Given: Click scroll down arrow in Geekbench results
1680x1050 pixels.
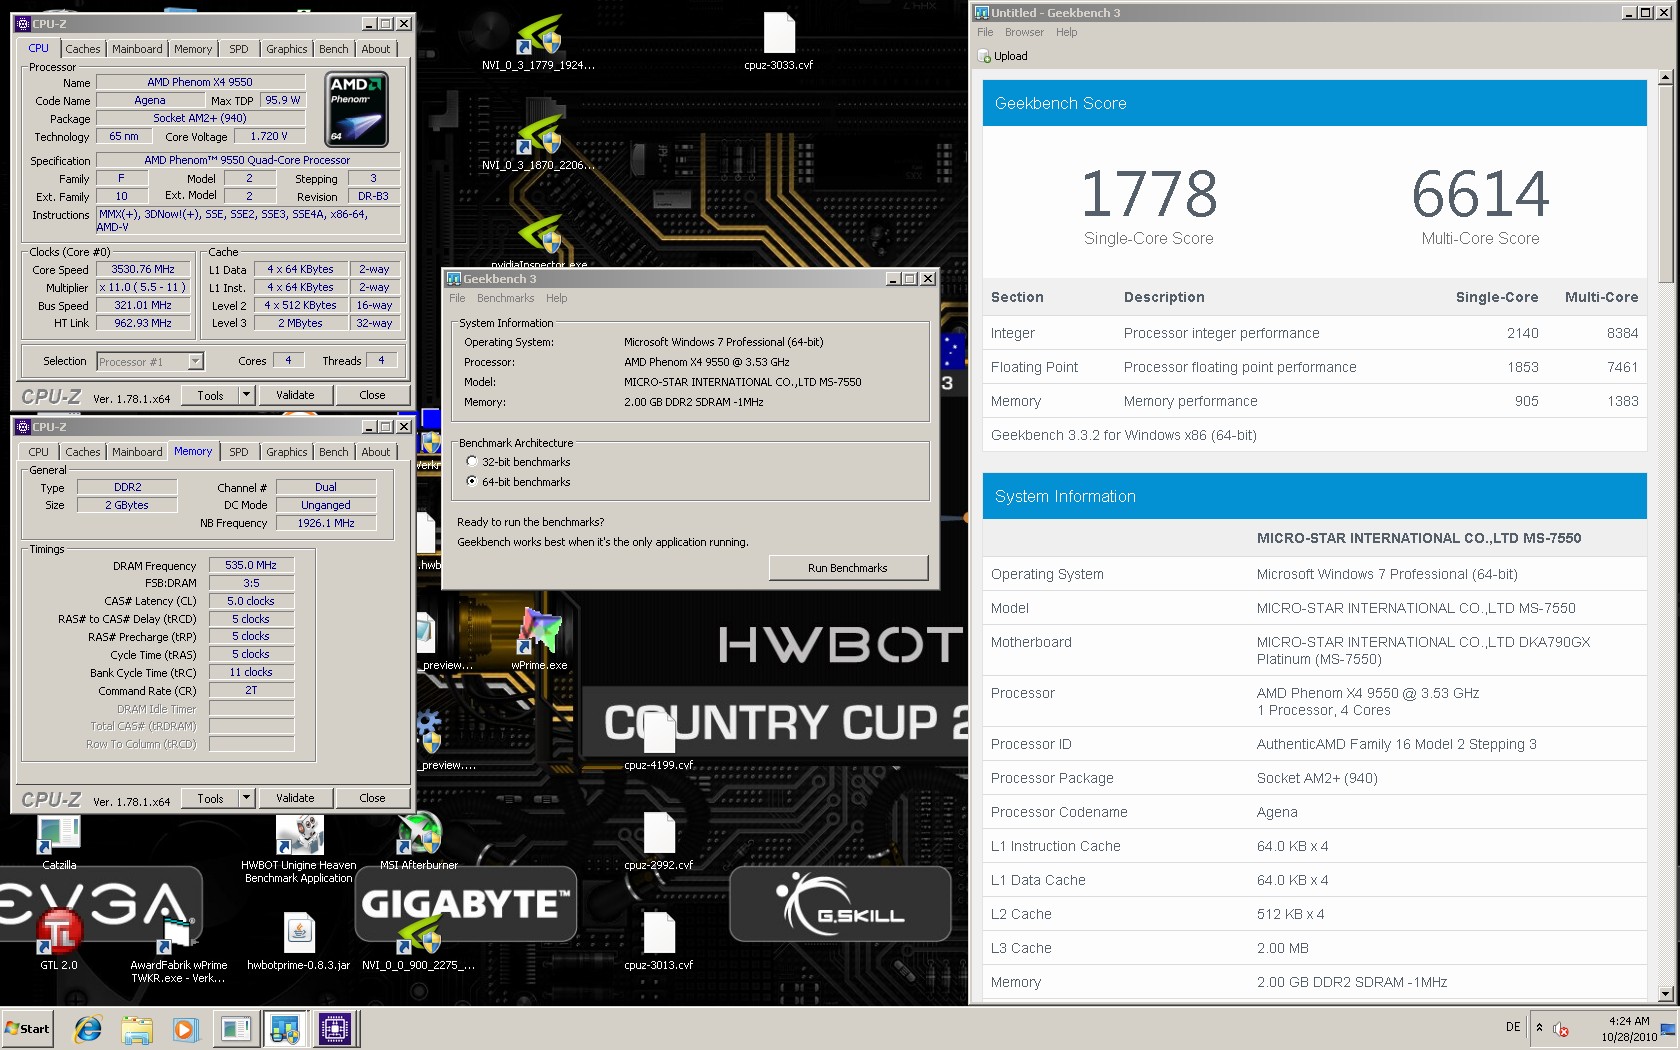Looking at the screenshot, I should tap(1665, 994).
